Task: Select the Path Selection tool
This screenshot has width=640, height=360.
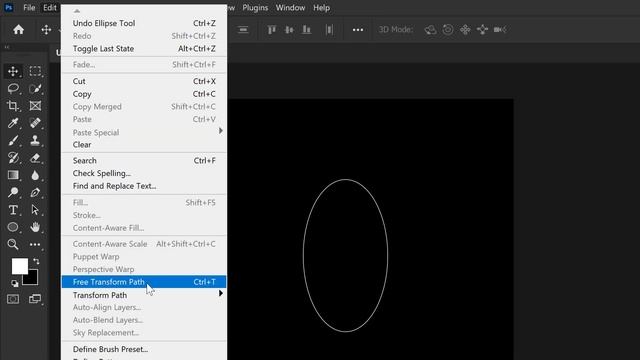Action: point(35,210)
